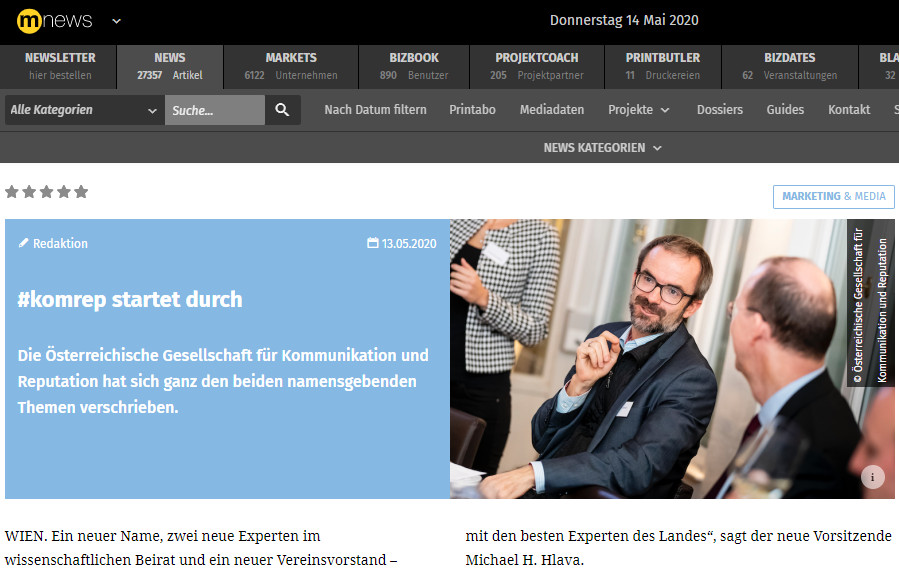Open the Mediadaten link
This screenshot has width=899, height=574.
(551, 110)
